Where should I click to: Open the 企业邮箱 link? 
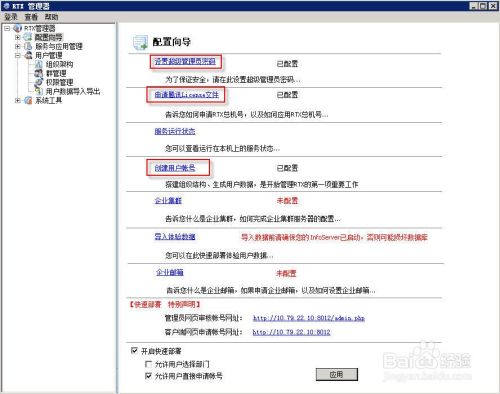tap(170, 273)
